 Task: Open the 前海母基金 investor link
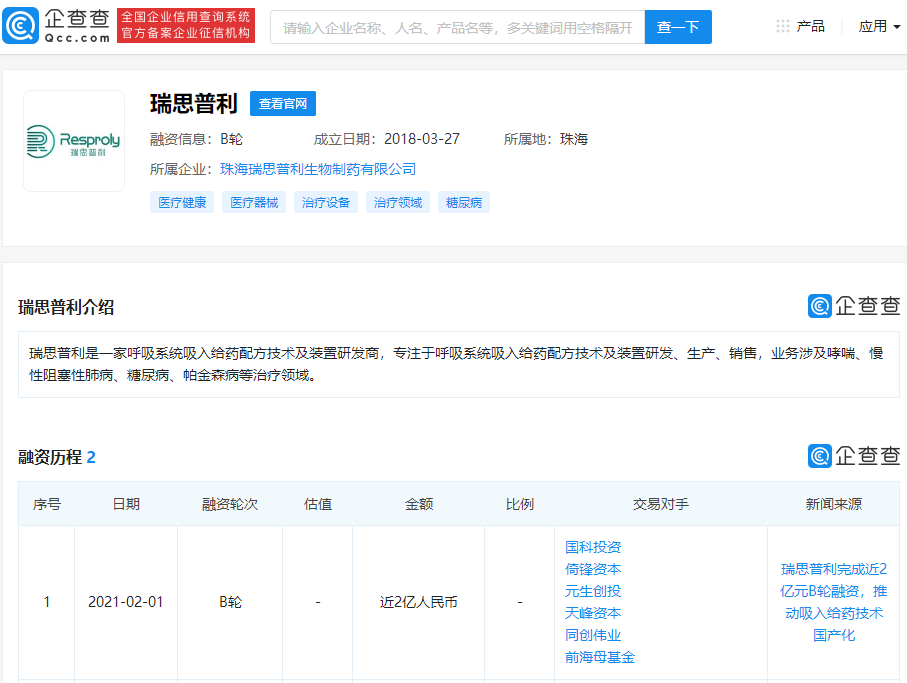coord(600,657)
